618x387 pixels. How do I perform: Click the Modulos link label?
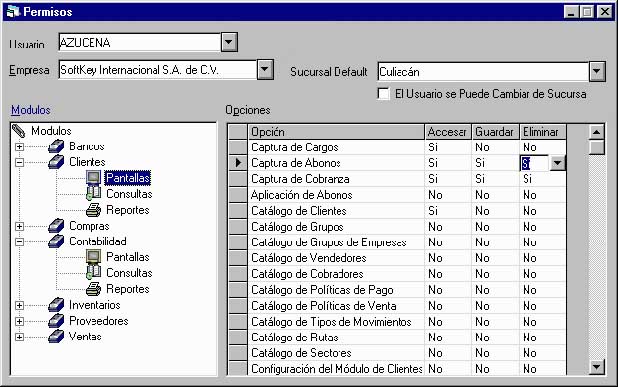pos(31,110)
